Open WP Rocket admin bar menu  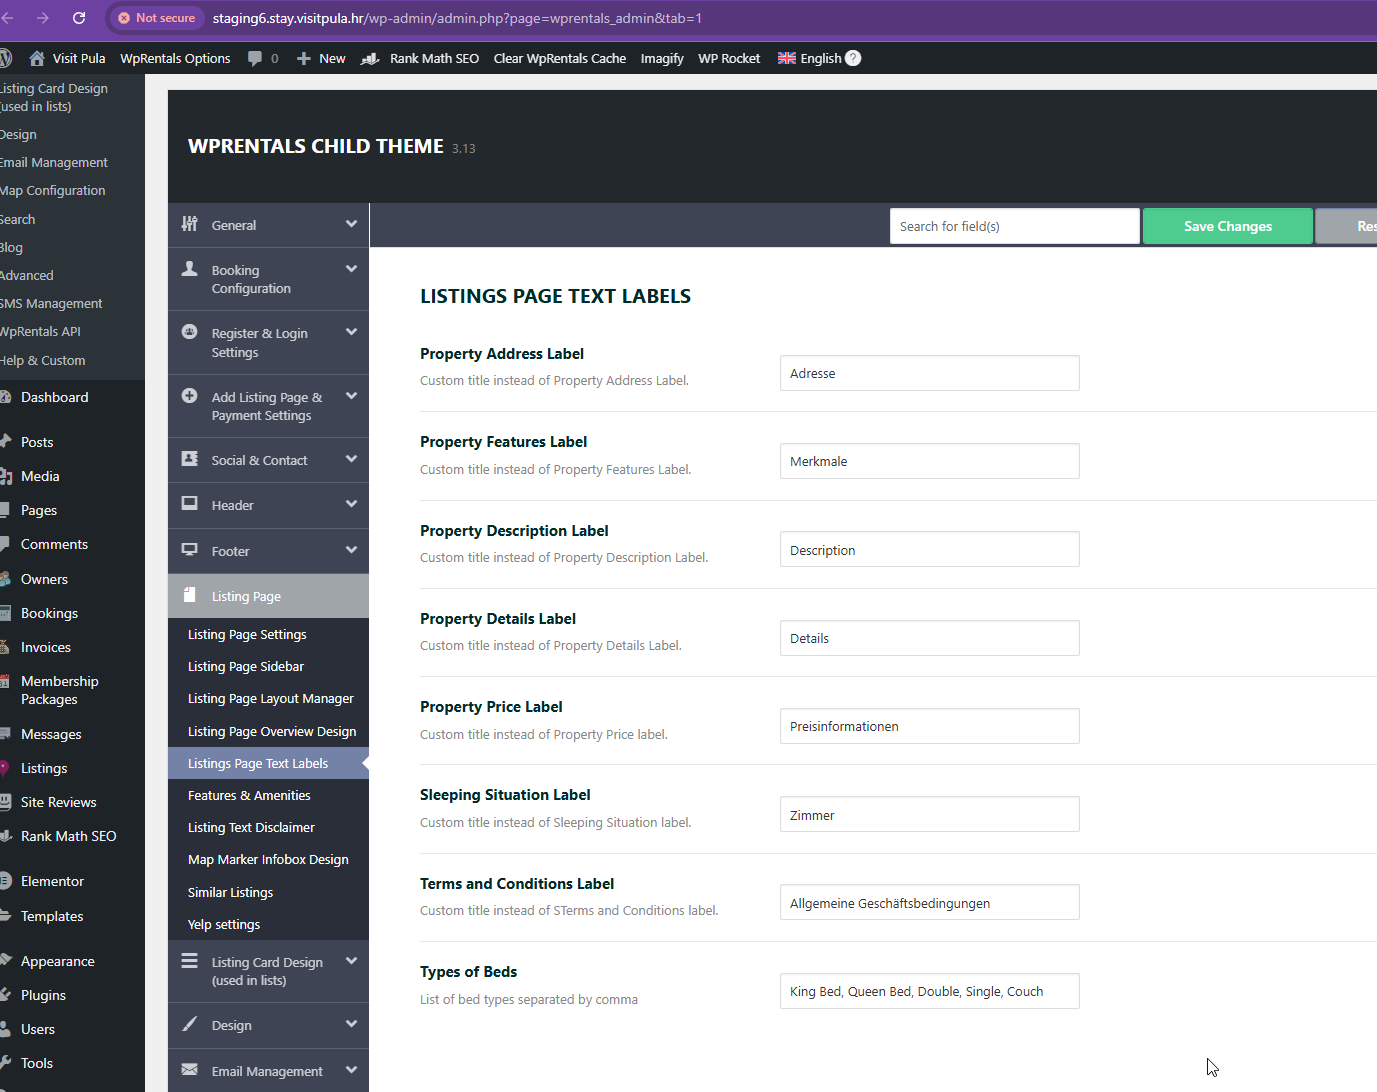729,58
